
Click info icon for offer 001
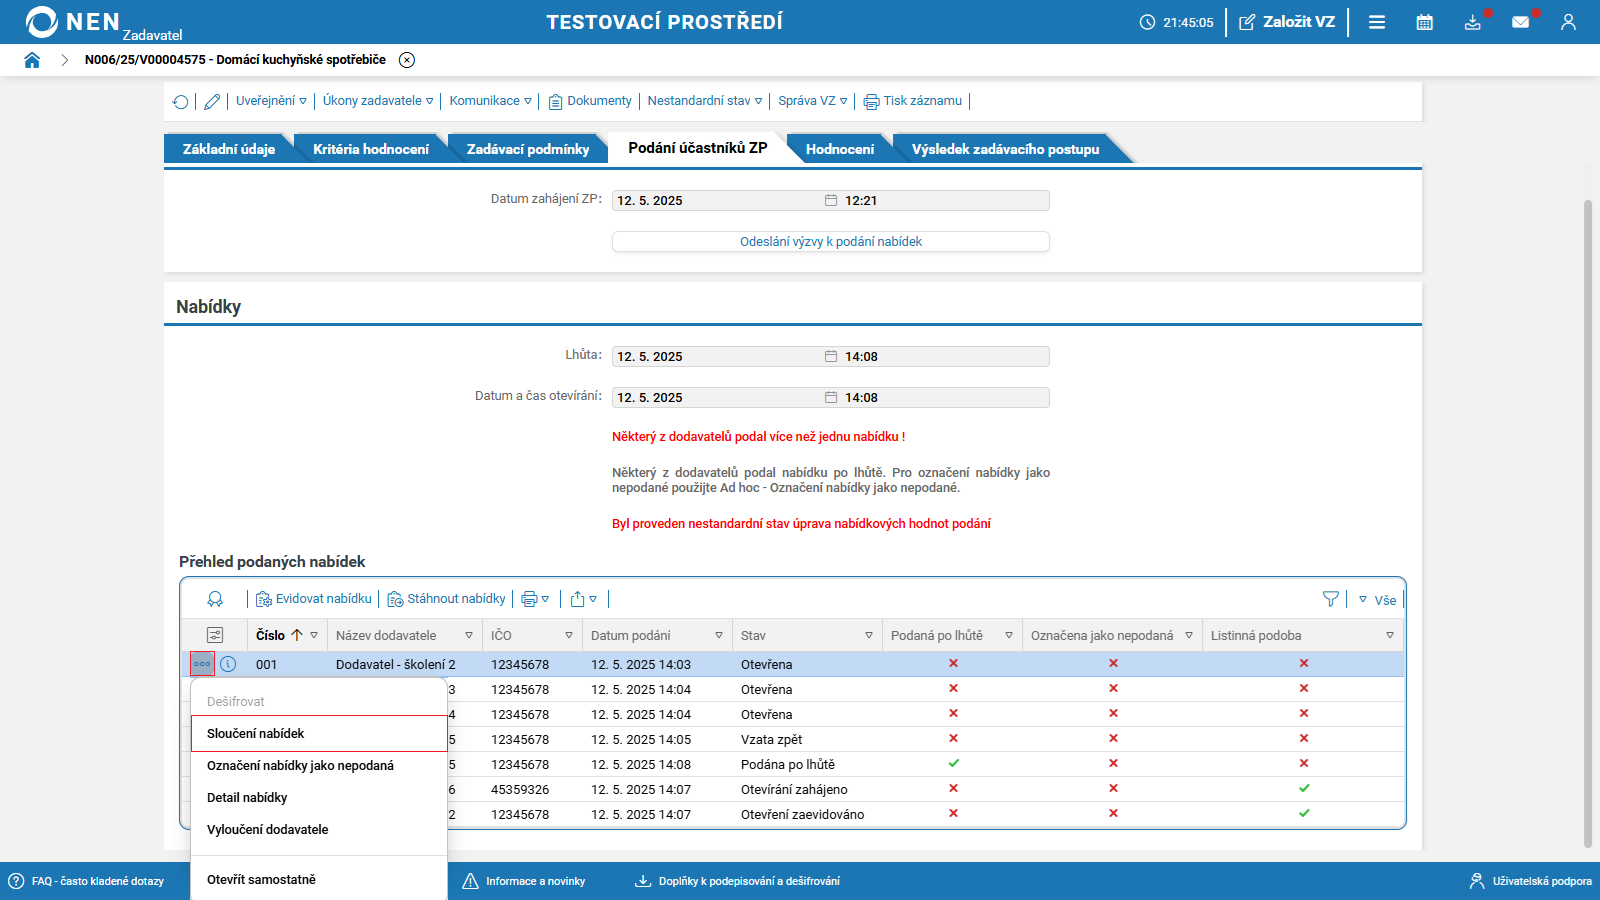pyautogui.click(x=228, y=664)
